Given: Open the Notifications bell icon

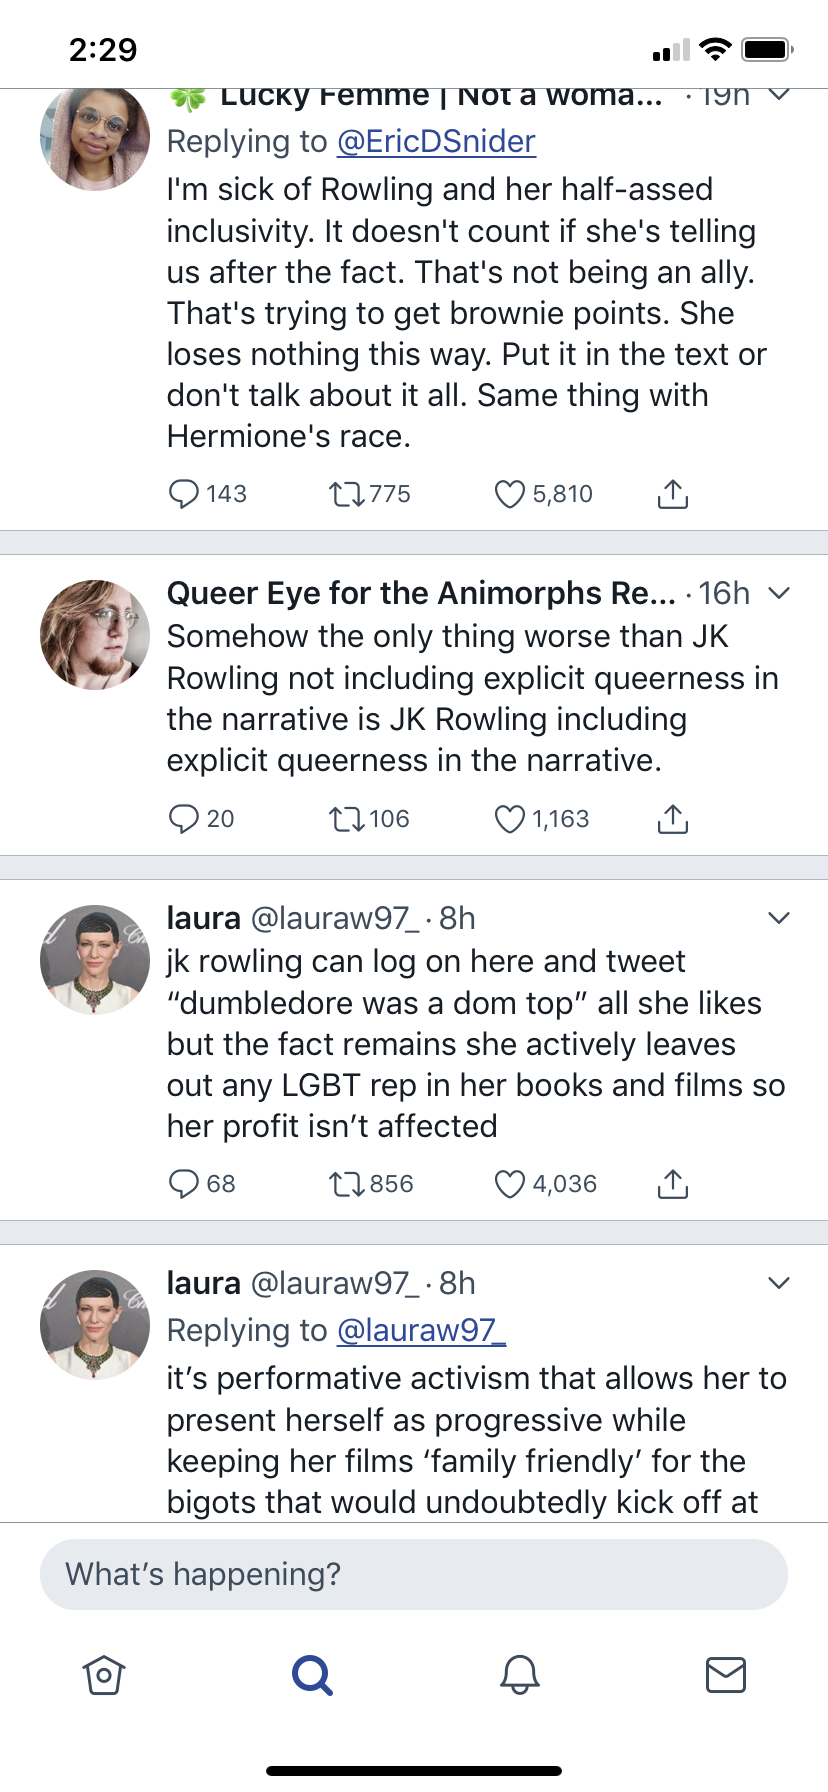Looking at the screenshot, I should click(518, 1675).
